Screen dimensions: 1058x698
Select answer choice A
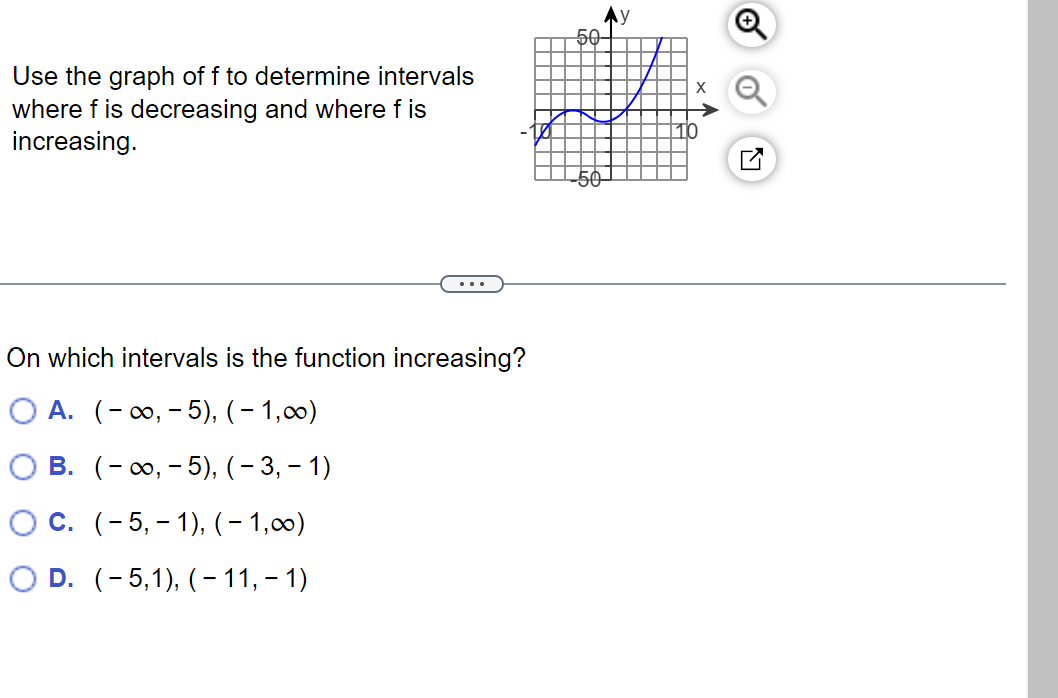click(22, 411)
